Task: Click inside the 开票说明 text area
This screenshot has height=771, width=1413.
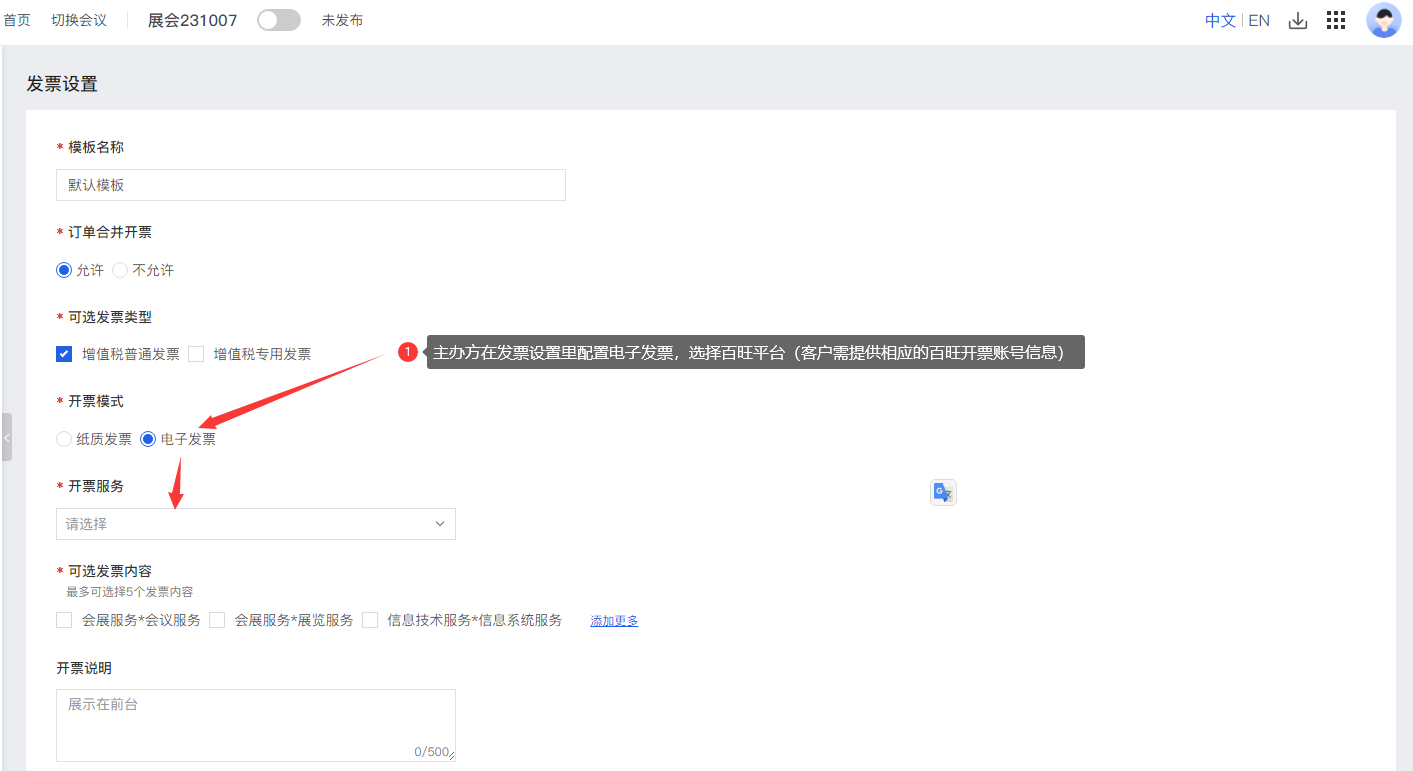Action: tap(255, 720)
